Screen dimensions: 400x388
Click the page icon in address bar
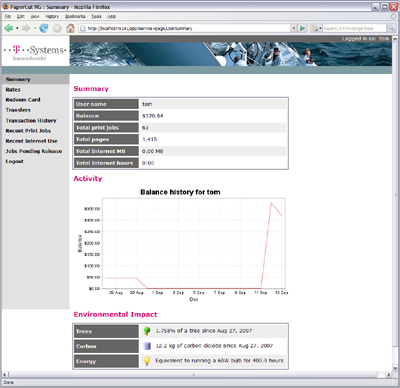(x=83, y=28)
